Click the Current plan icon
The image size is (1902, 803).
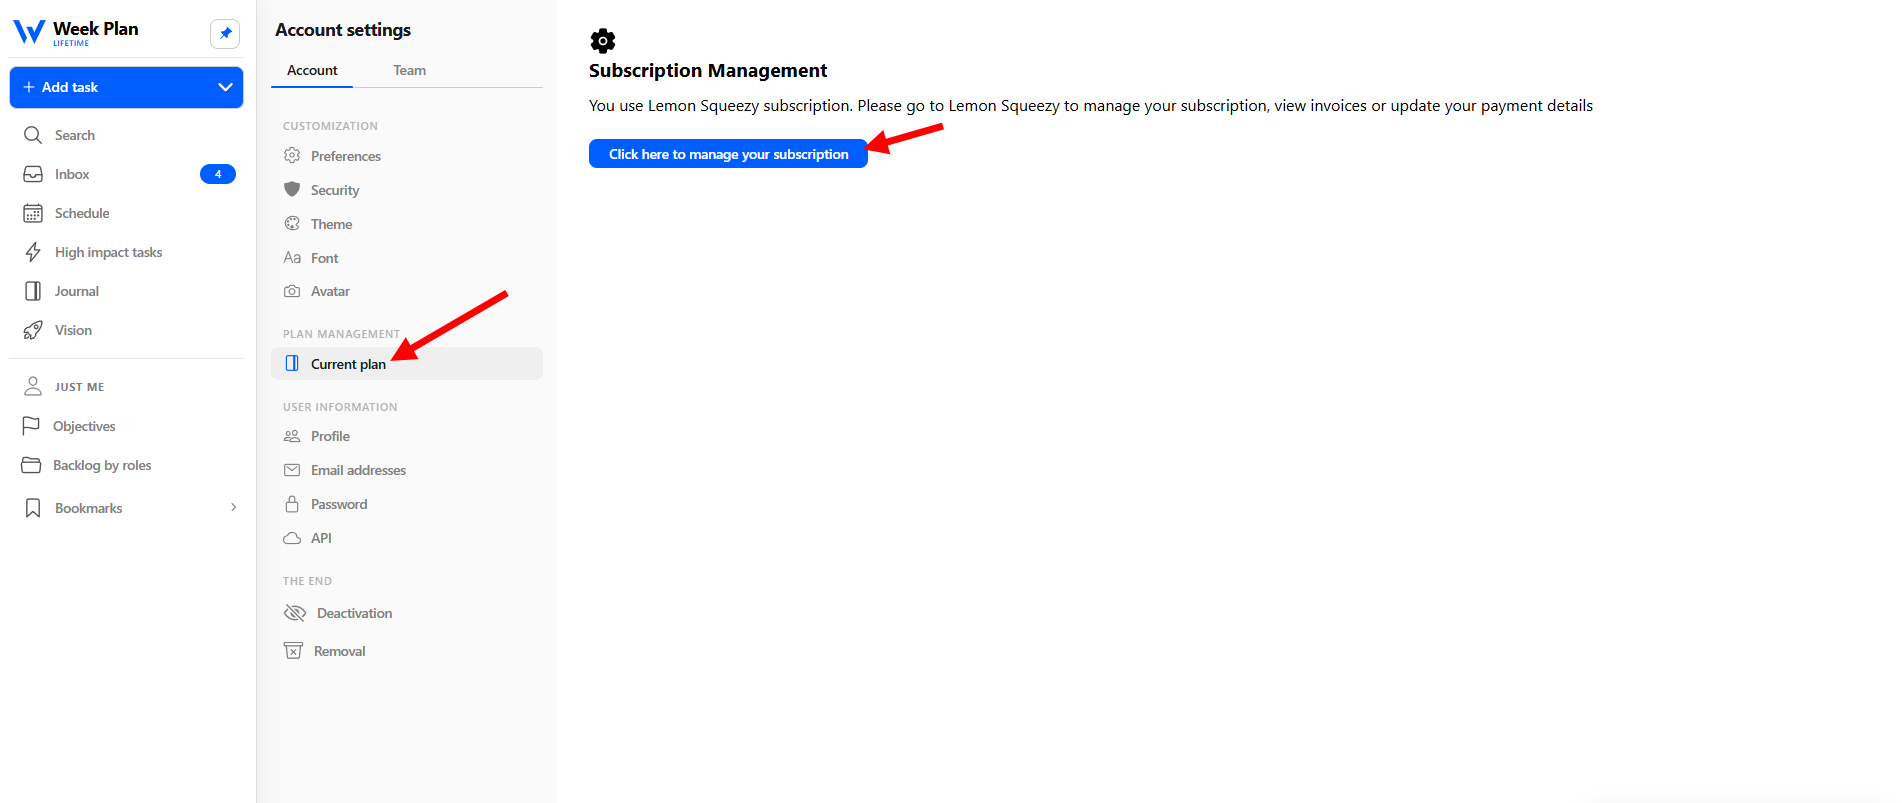pos(292,363)
